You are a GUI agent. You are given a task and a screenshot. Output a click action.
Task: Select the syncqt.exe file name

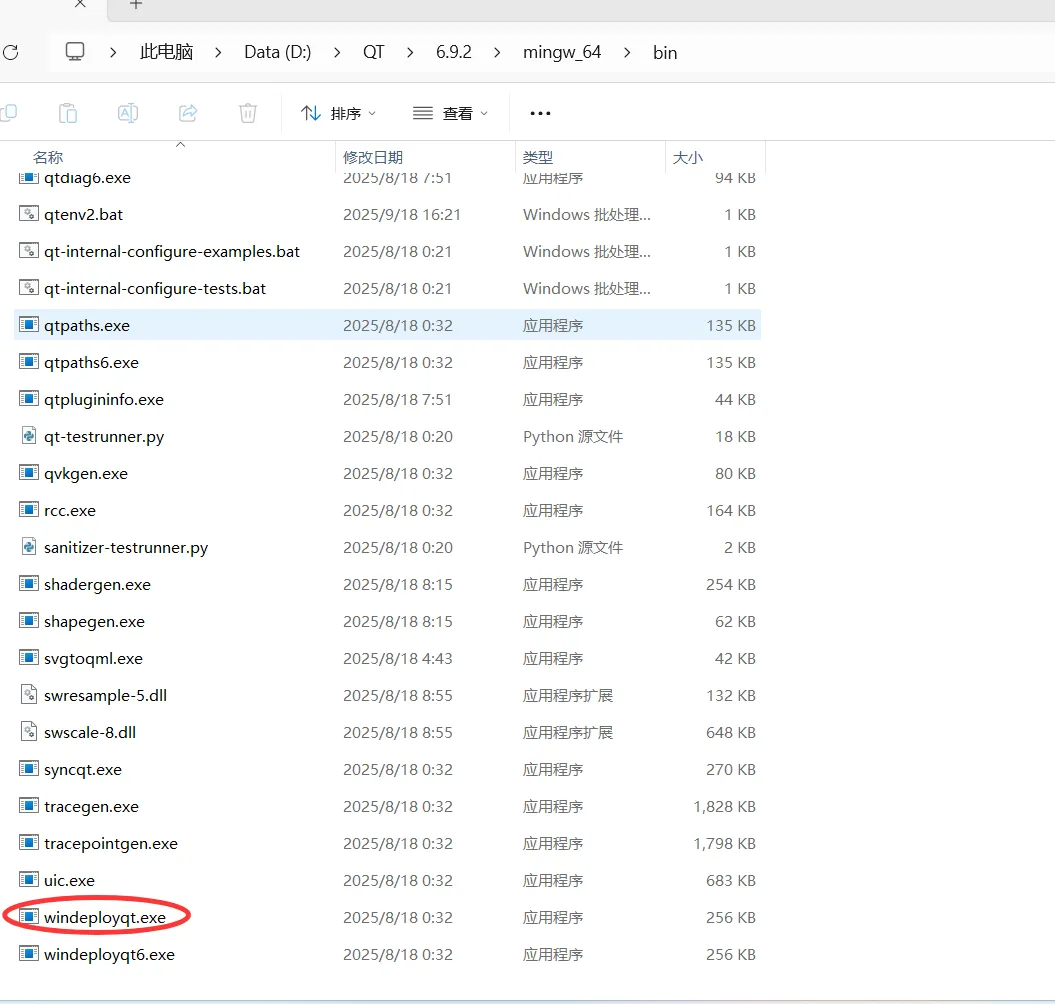pyautogui.click(x=83, y=770)
